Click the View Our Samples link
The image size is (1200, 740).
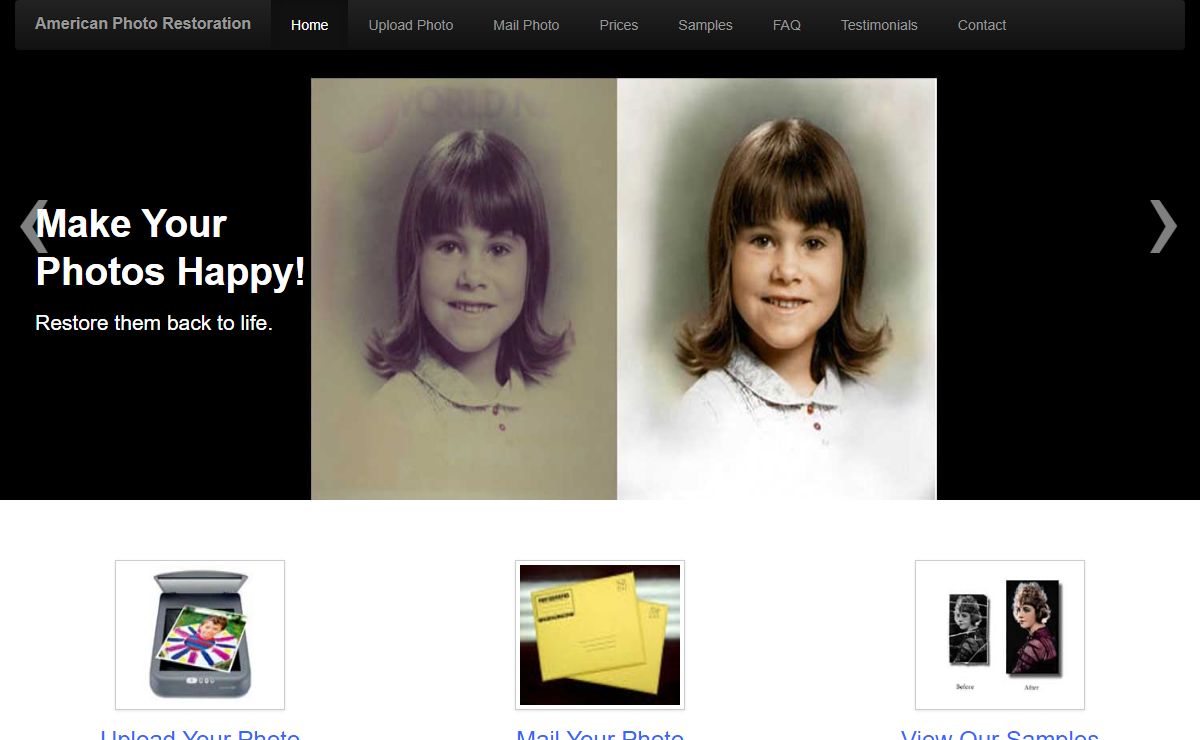tap(1000, 734)
